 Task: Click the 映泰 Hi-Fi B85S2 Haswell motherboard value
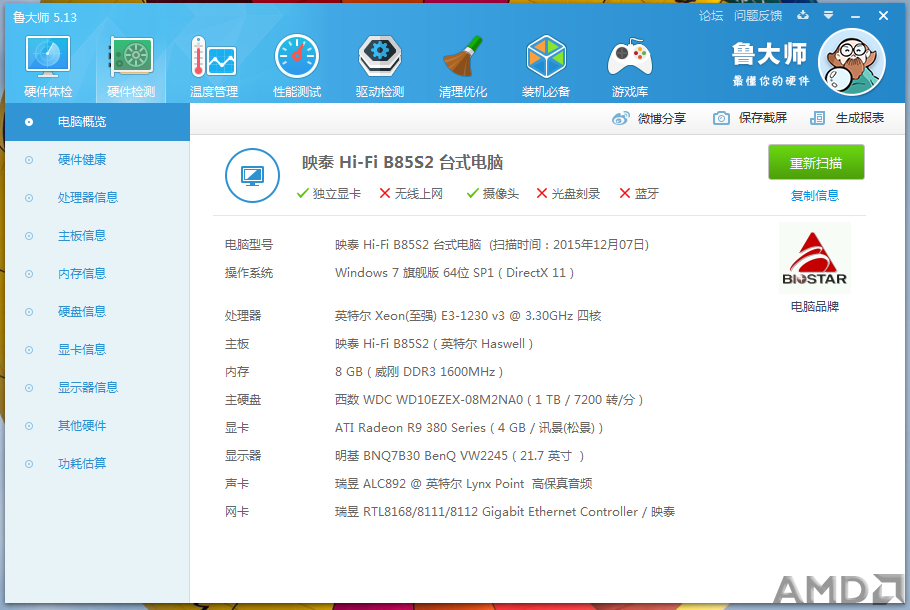(434, 344)
